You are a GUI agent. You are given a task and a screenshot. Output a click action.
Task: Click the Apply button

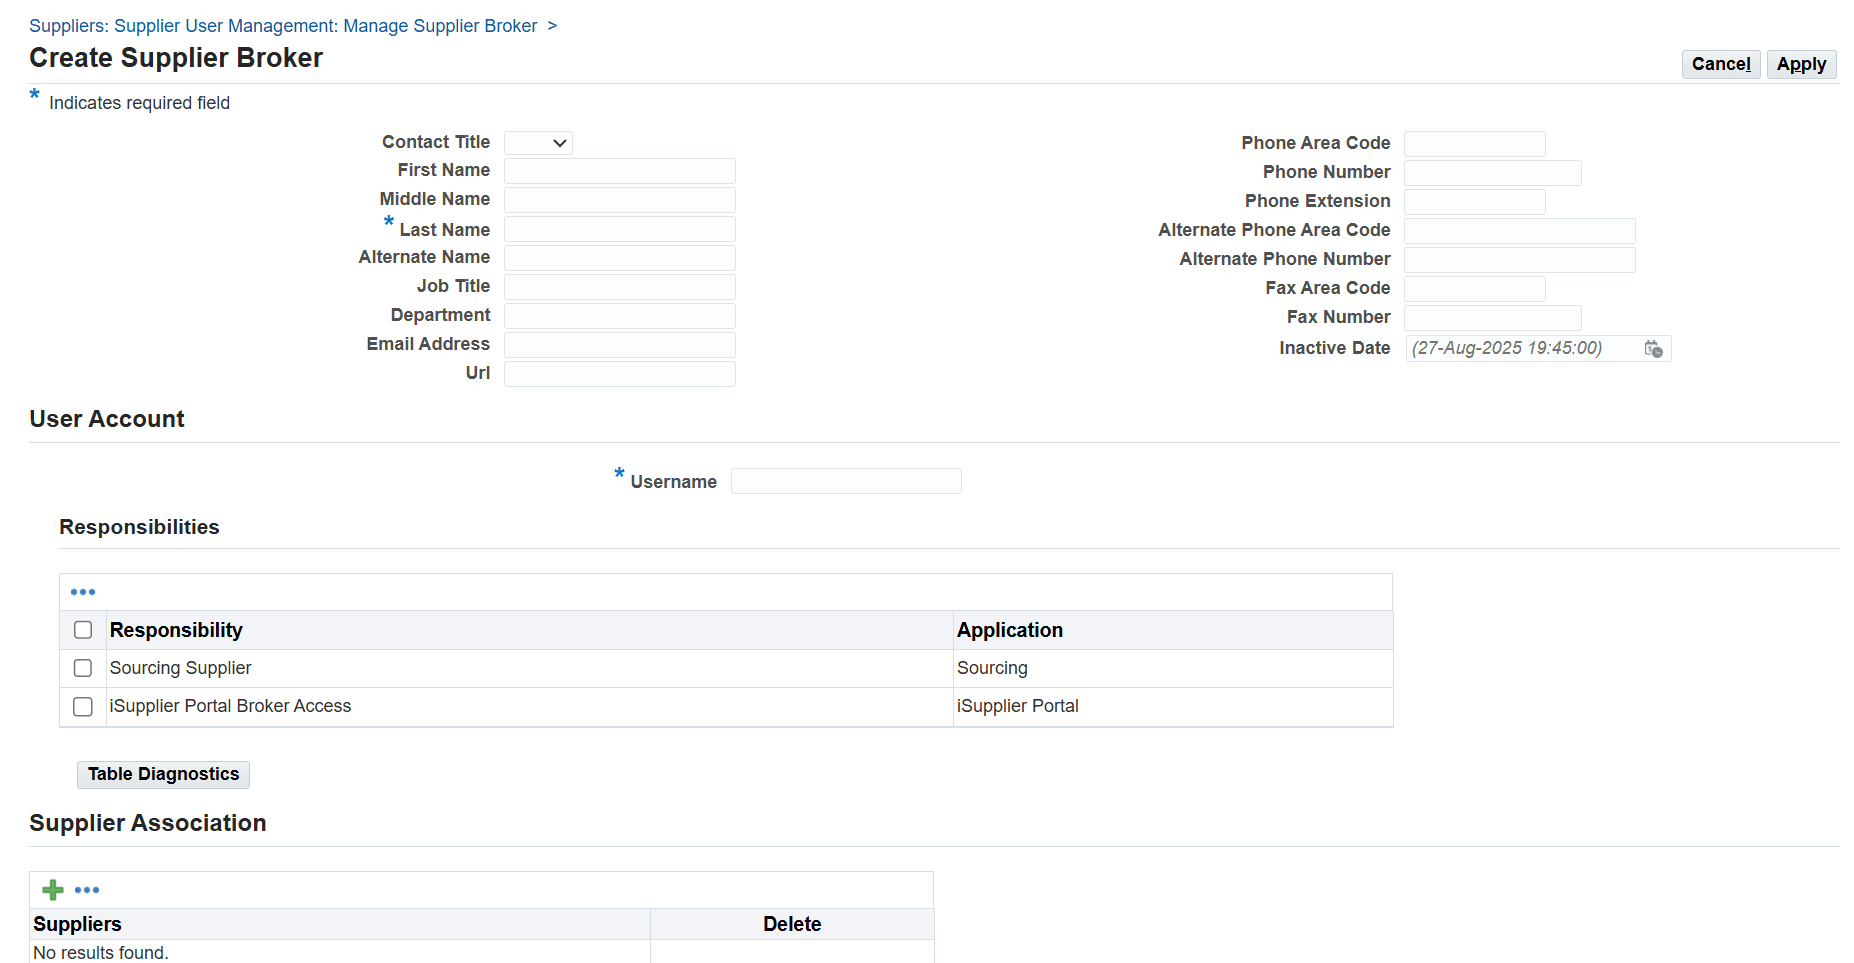1801,64
